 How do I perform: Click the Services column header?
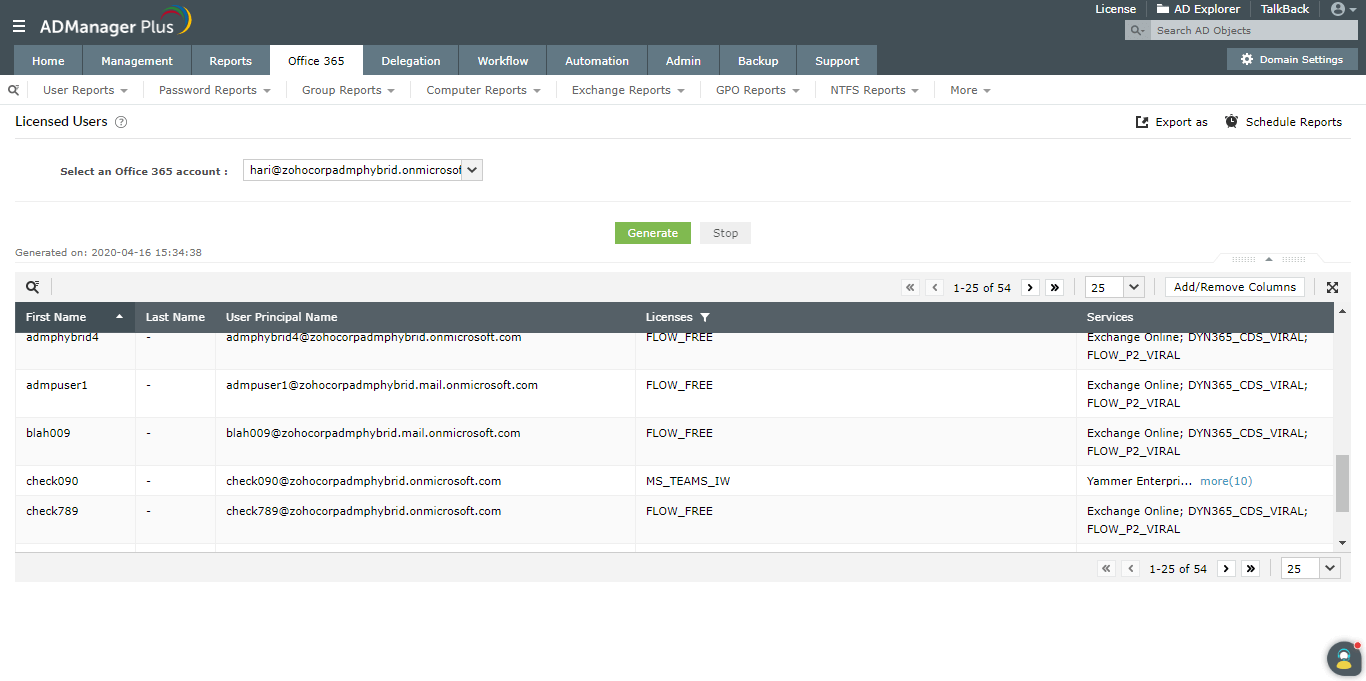coord(1110,317)
